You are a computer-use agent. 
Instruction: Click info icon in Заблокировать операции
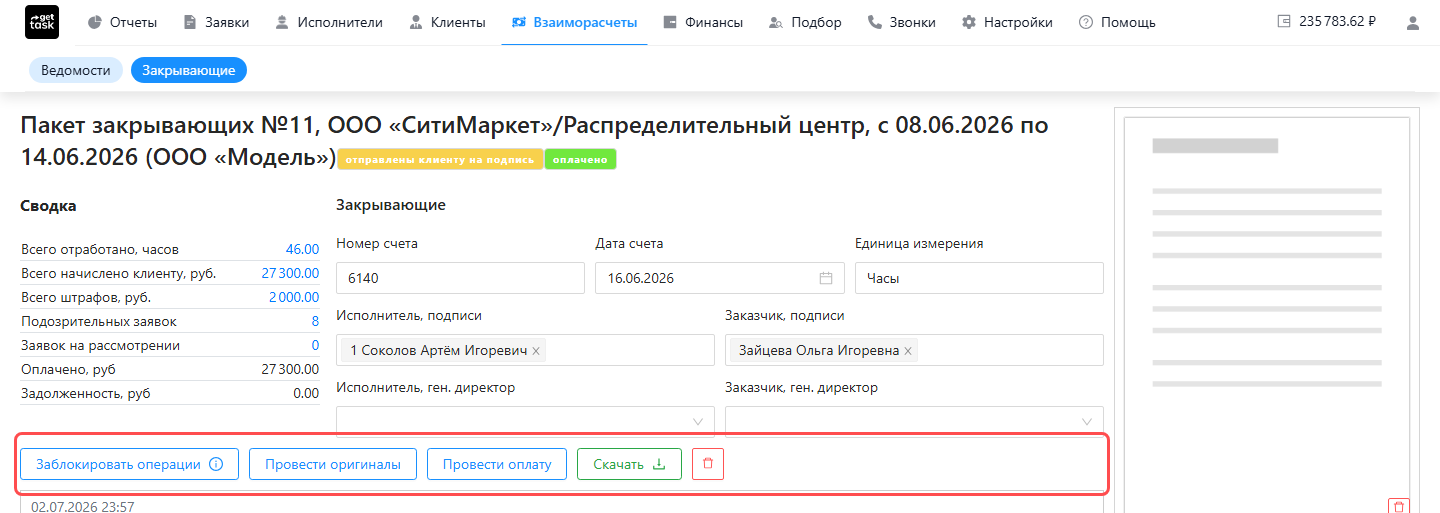point(216,464)
